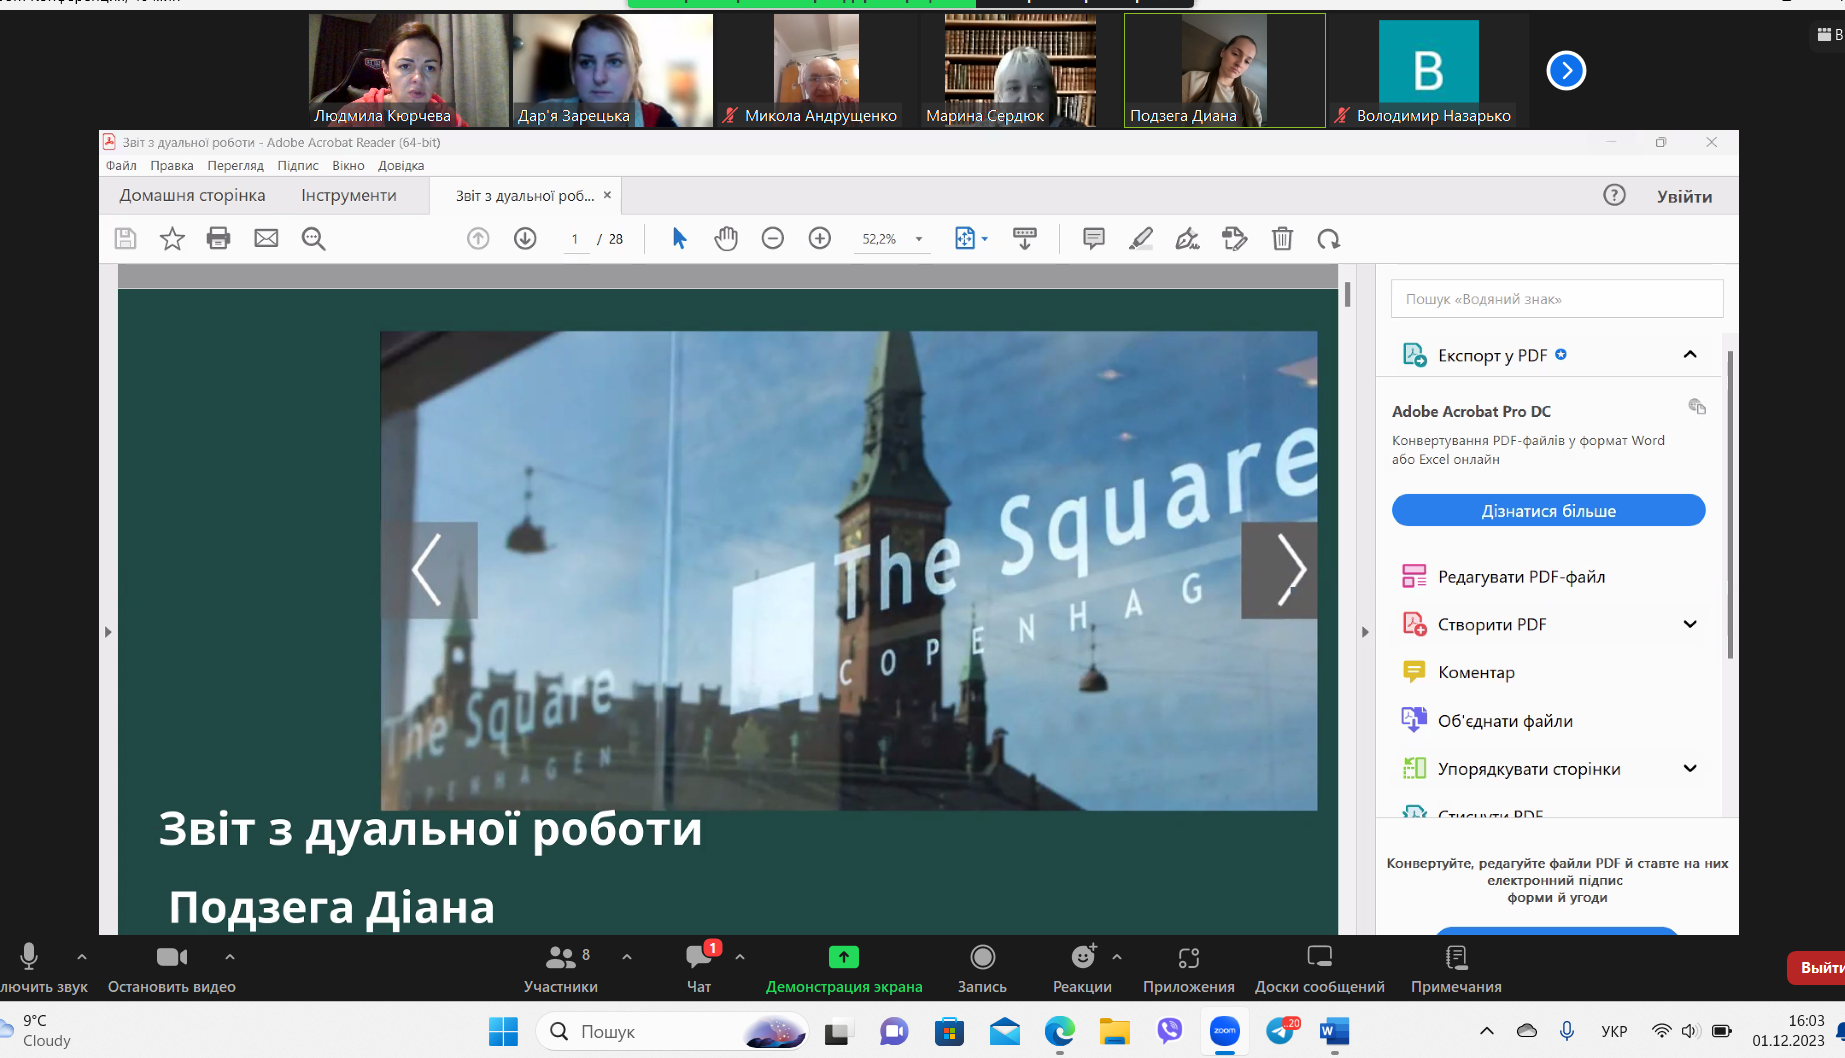Click the Add comment note icon
This screenshot has height=1058, width=1845.
pos(1093,238)
